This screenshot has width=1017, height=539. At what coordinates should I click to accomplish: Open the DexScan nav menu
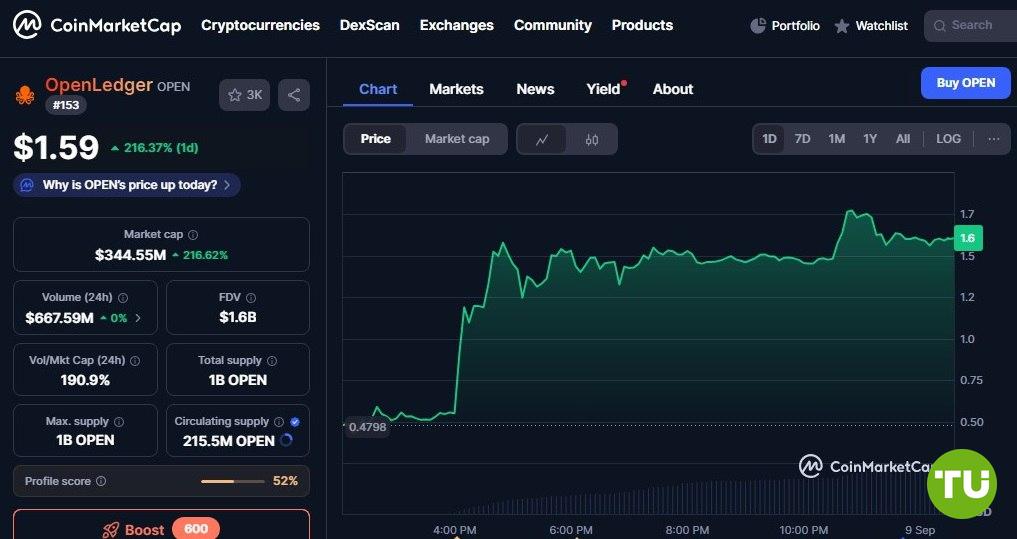click(370, 25)
